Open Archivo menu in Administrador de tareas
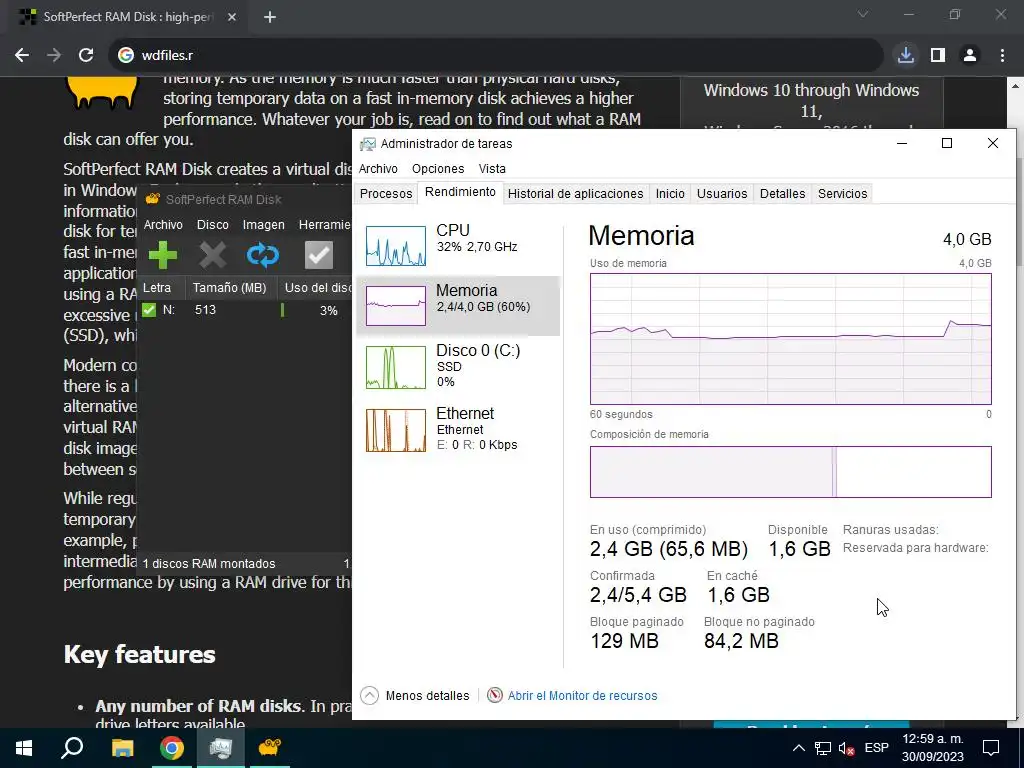 click(378, 168)
